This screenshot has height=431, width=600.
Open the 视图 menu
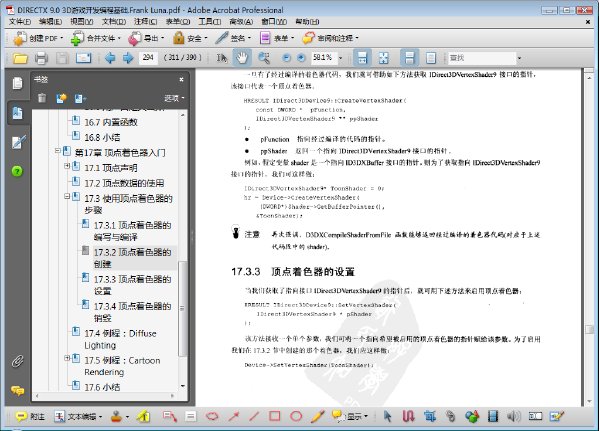pyautogui.click(x=82, y=22)
